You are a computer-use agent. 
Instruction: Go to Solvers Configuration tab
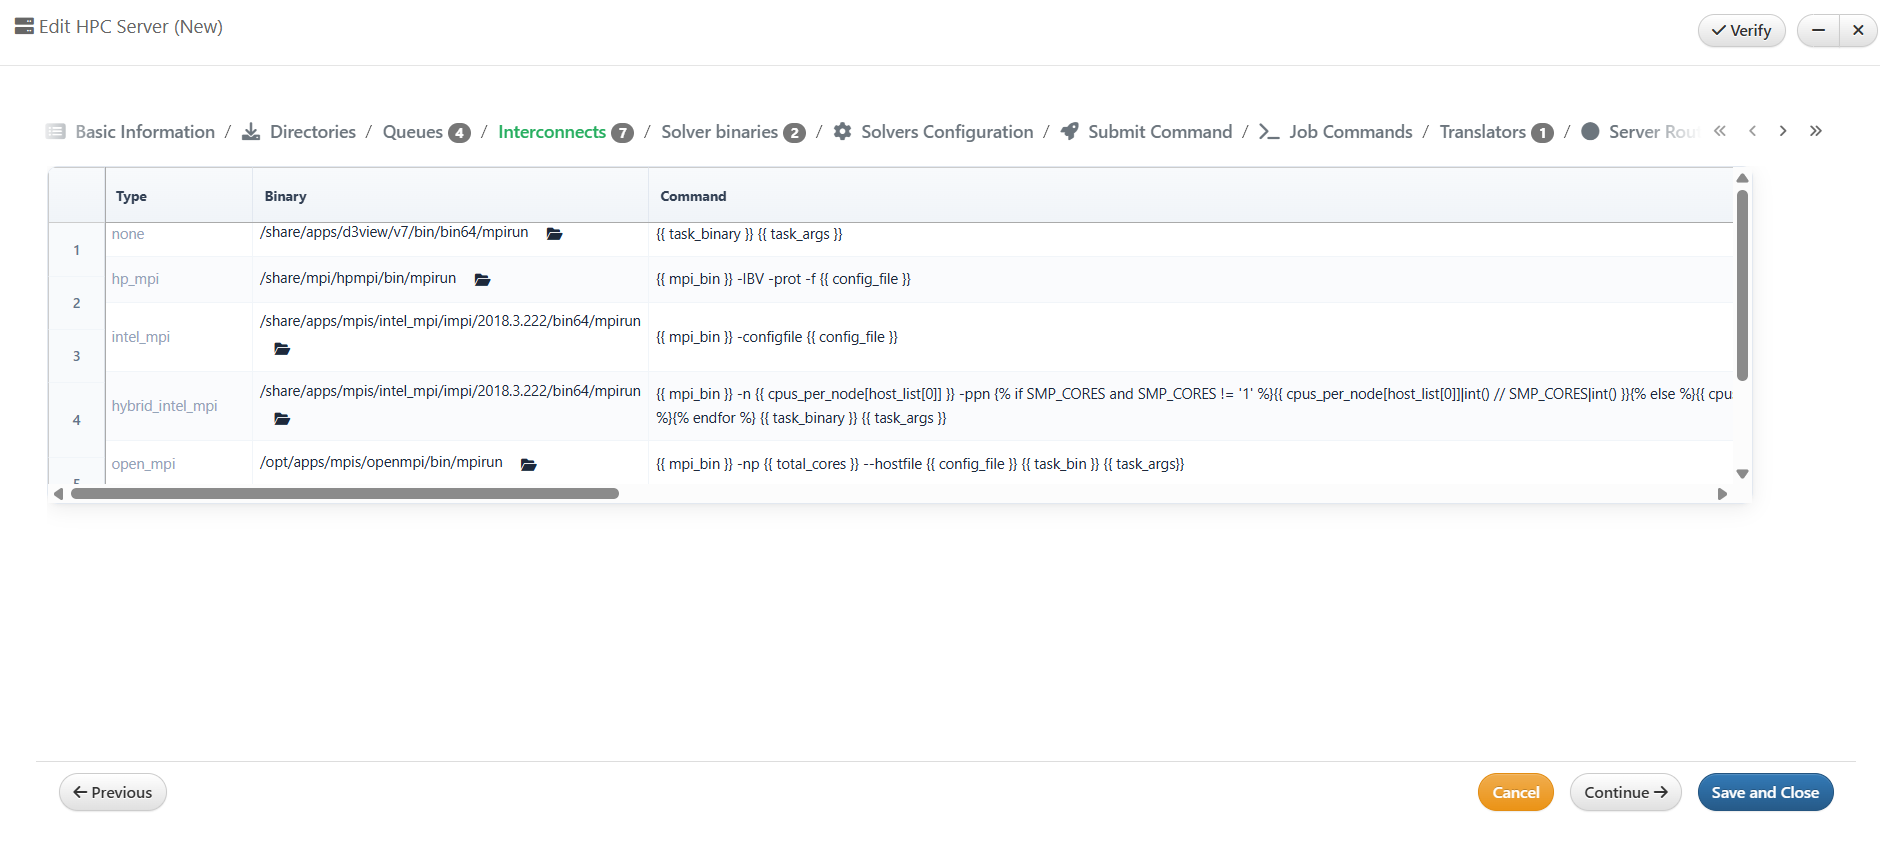tap(946, 132)
